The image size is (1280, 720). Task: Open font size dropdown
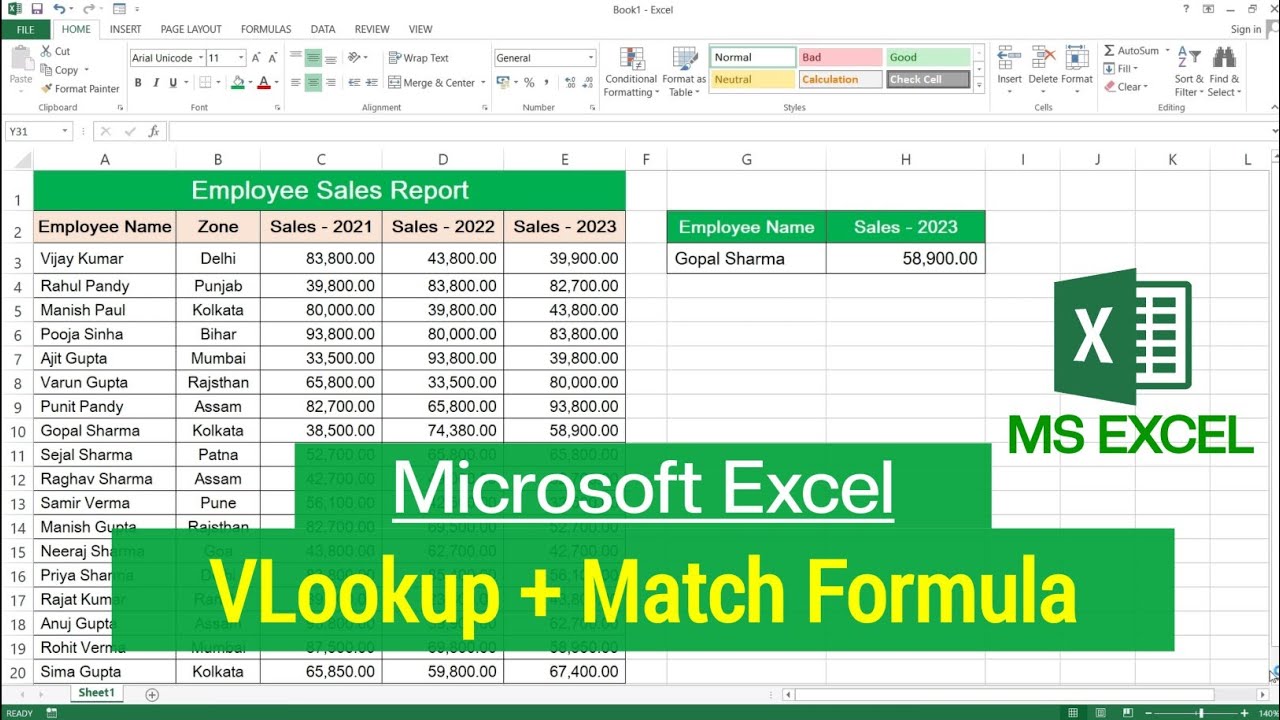click(x=241, y=58)
